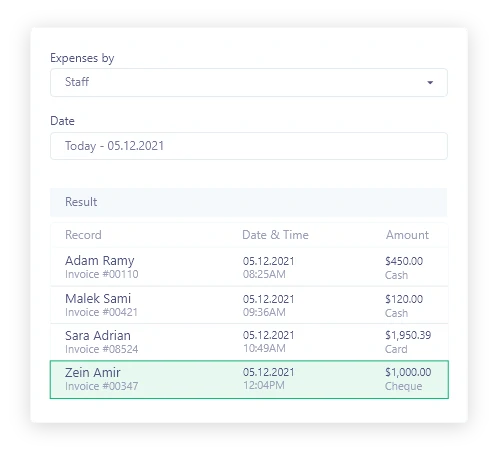498x456 pixels.
Task: Open Invoice #00421 link
Action: pos(101,312)
